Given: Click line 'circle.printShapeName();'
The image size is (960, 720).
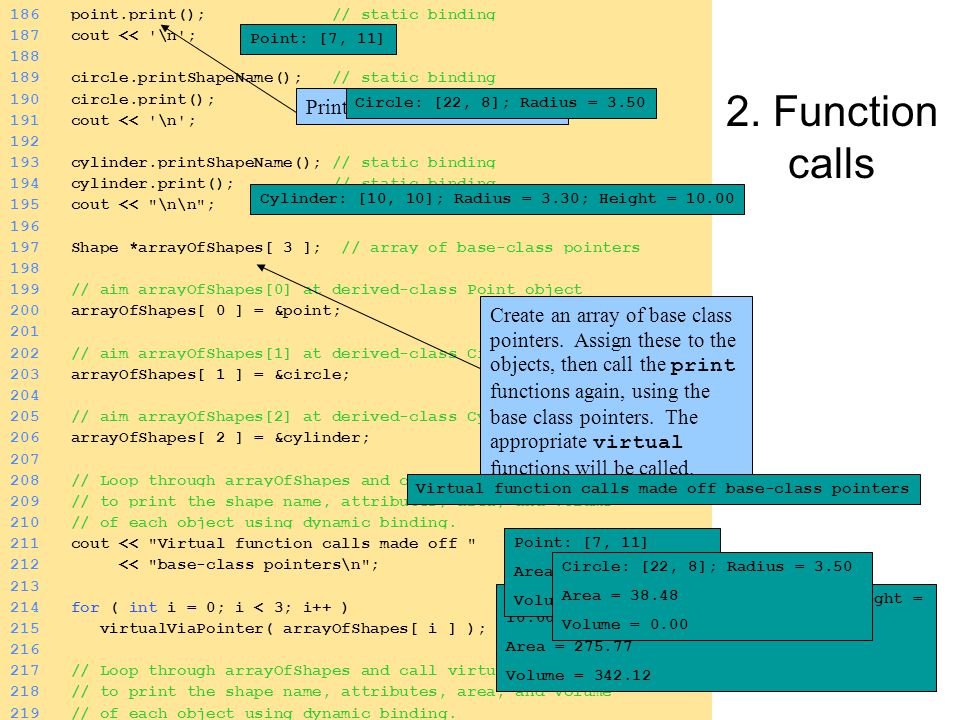Looking at the screenshot, I should pyautogui.click(x=186, y=78).
